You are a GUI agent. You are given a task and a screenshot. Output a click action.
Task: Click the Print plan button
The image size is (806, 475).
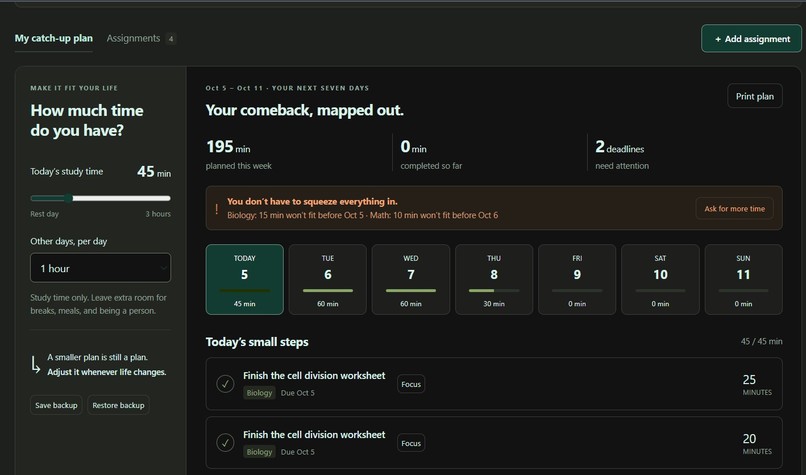tap(755, 96)
